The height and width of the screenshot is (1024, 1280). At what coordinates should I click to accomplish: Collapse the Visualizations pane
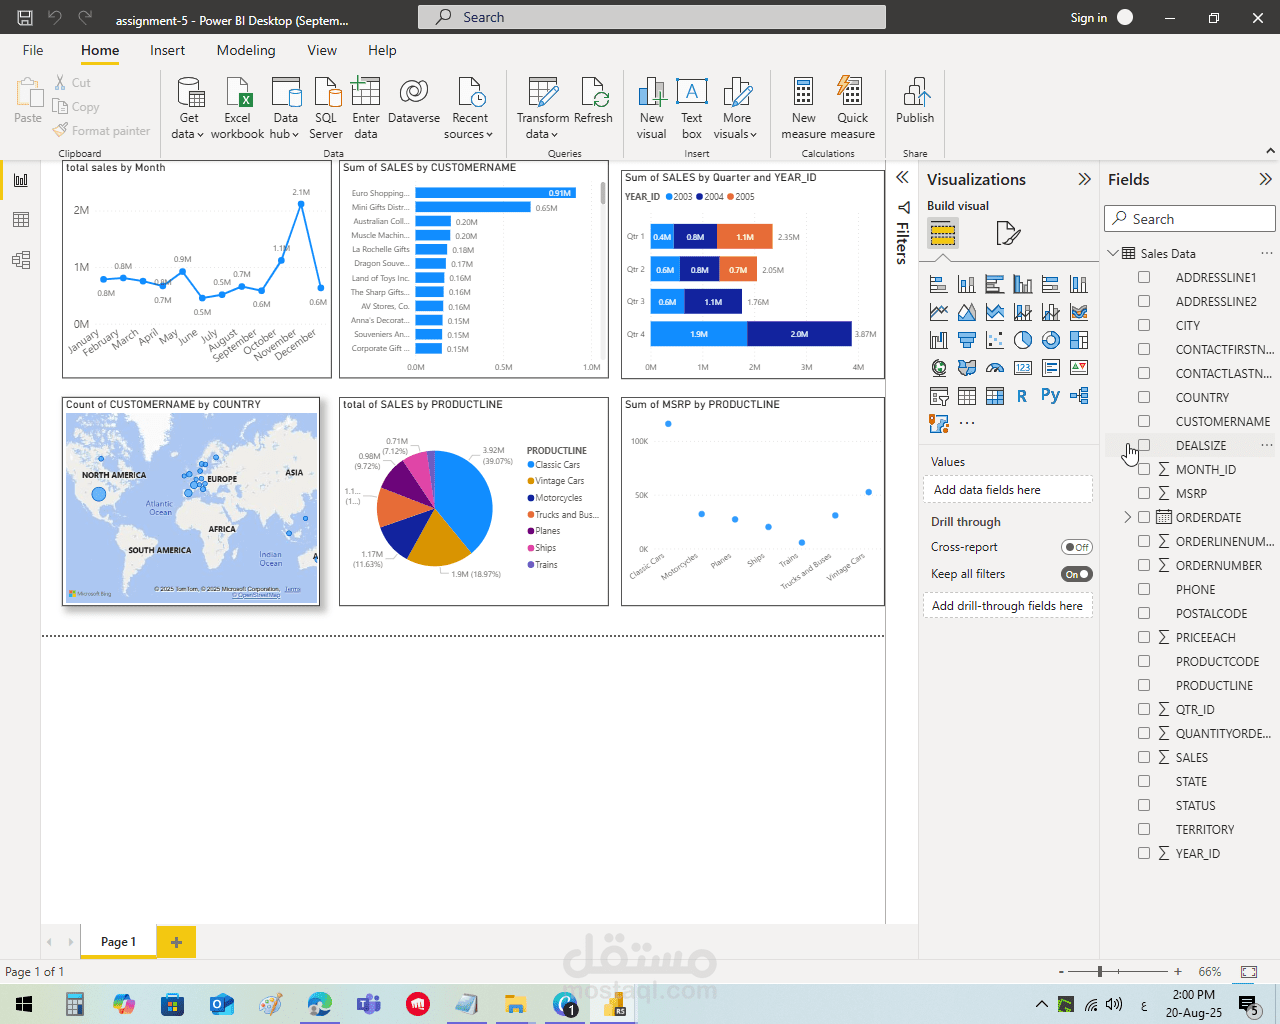[x=1084, y=179]
